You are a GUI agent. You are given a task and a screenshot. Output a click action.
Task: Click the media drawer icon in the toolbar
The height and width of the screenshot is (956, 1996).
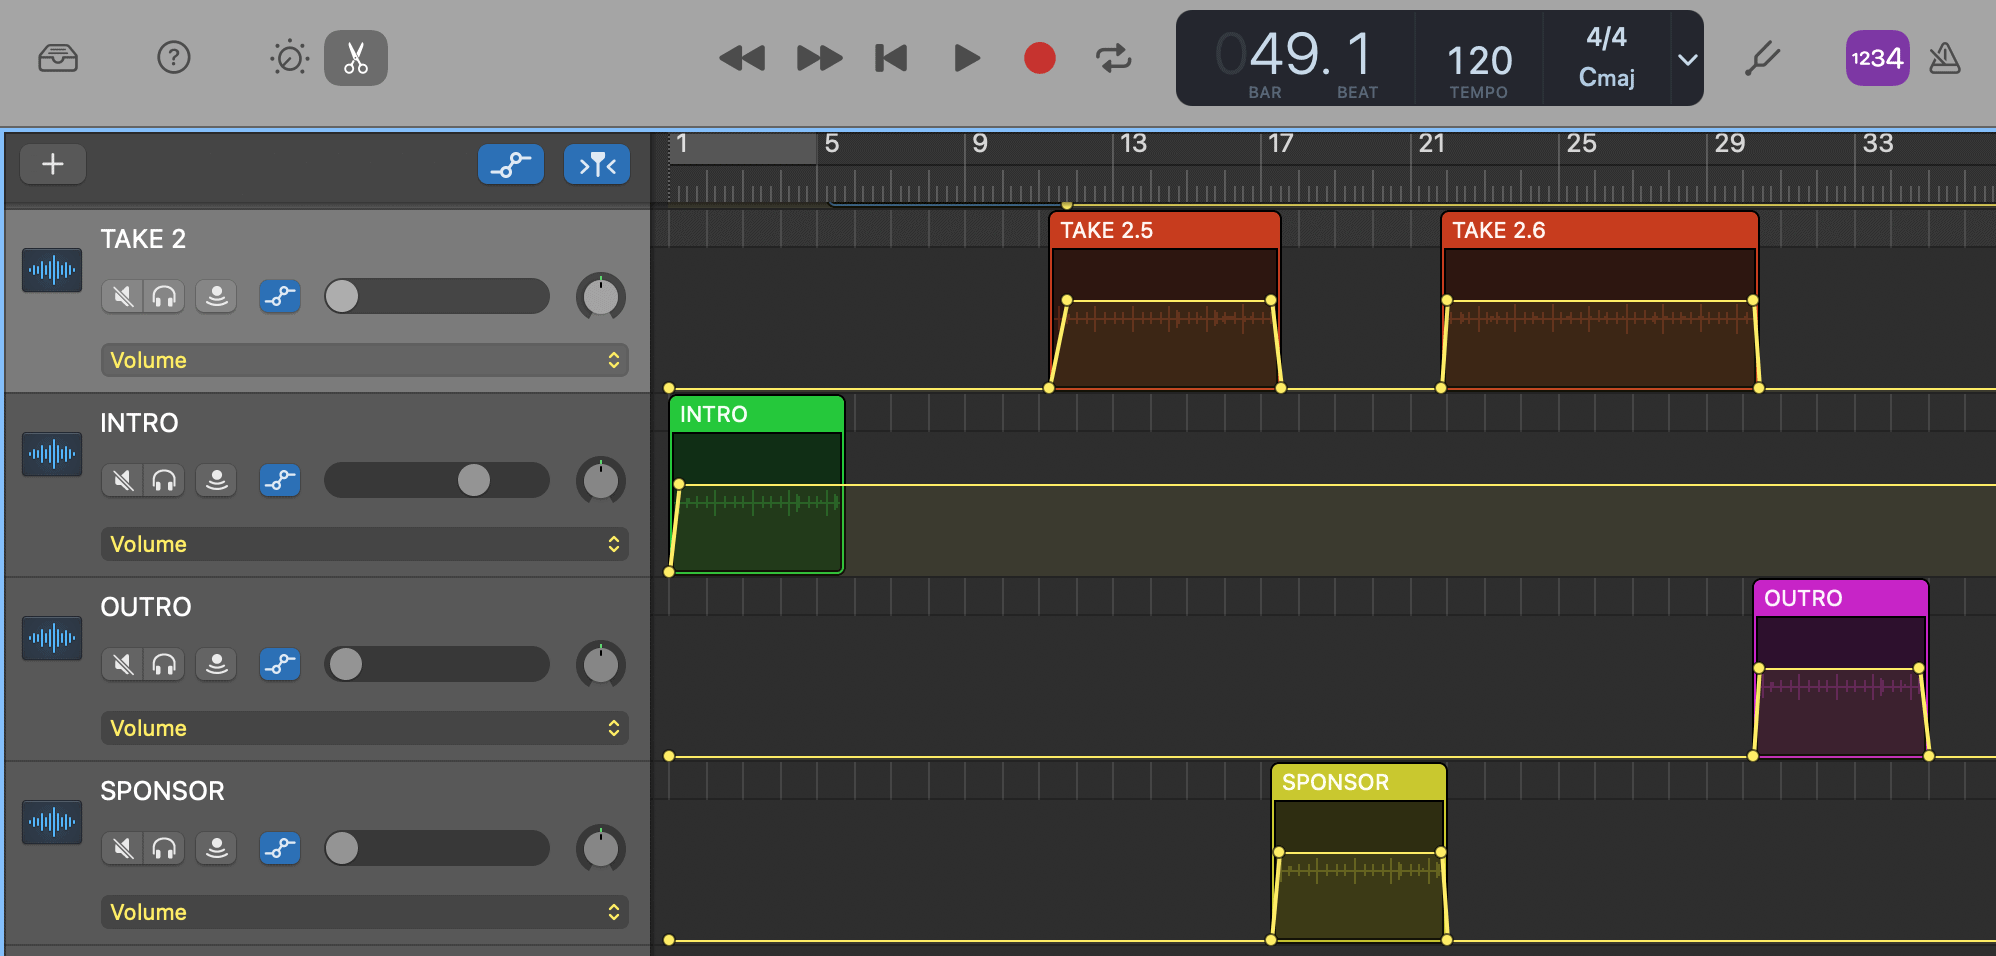tap(58, 58)
